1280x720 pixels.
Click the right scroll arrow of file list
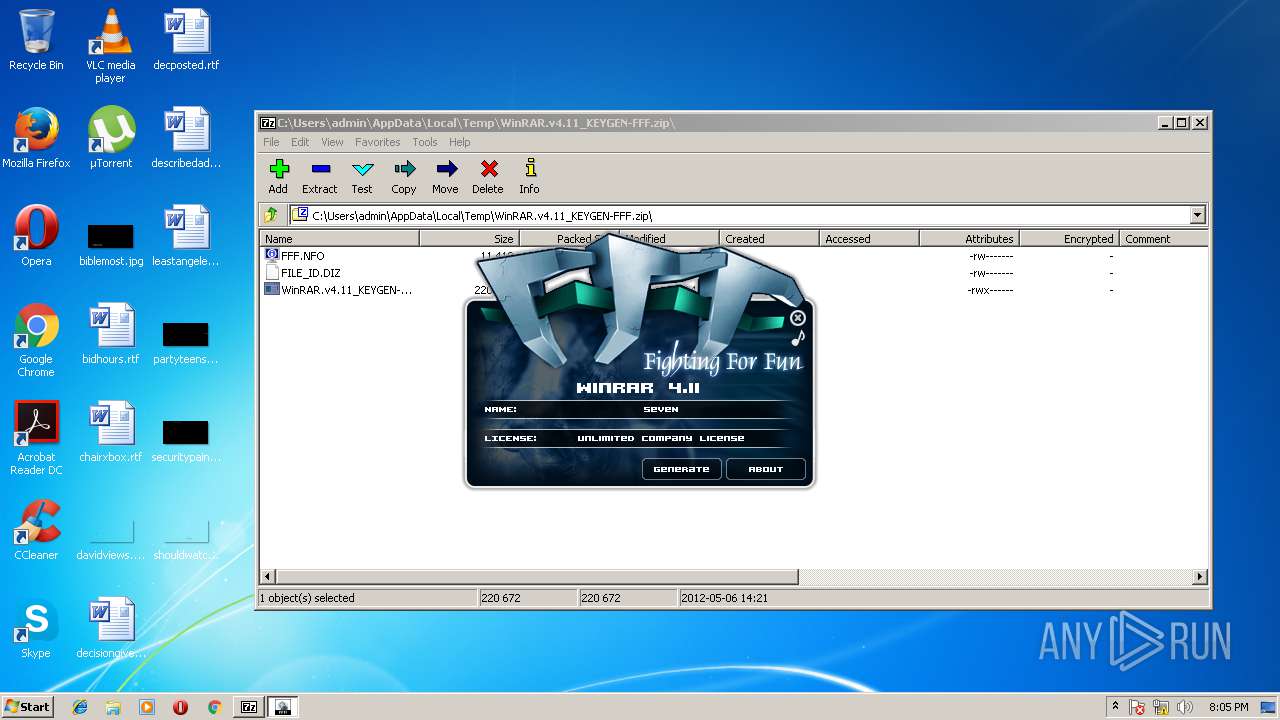[1200, 577]
